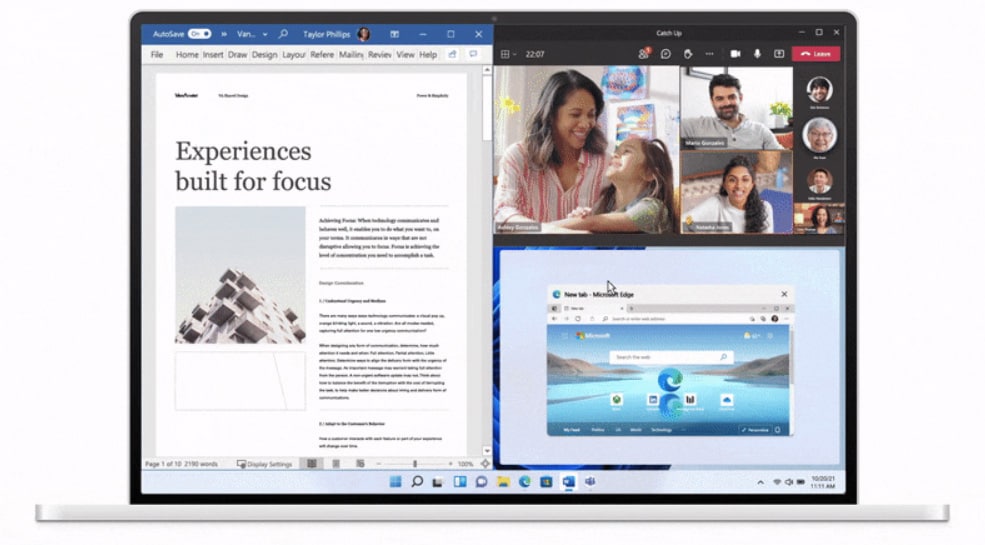Adjust the Word zoom slider
The image size is (985, 545).
click(x=415, y=464)
